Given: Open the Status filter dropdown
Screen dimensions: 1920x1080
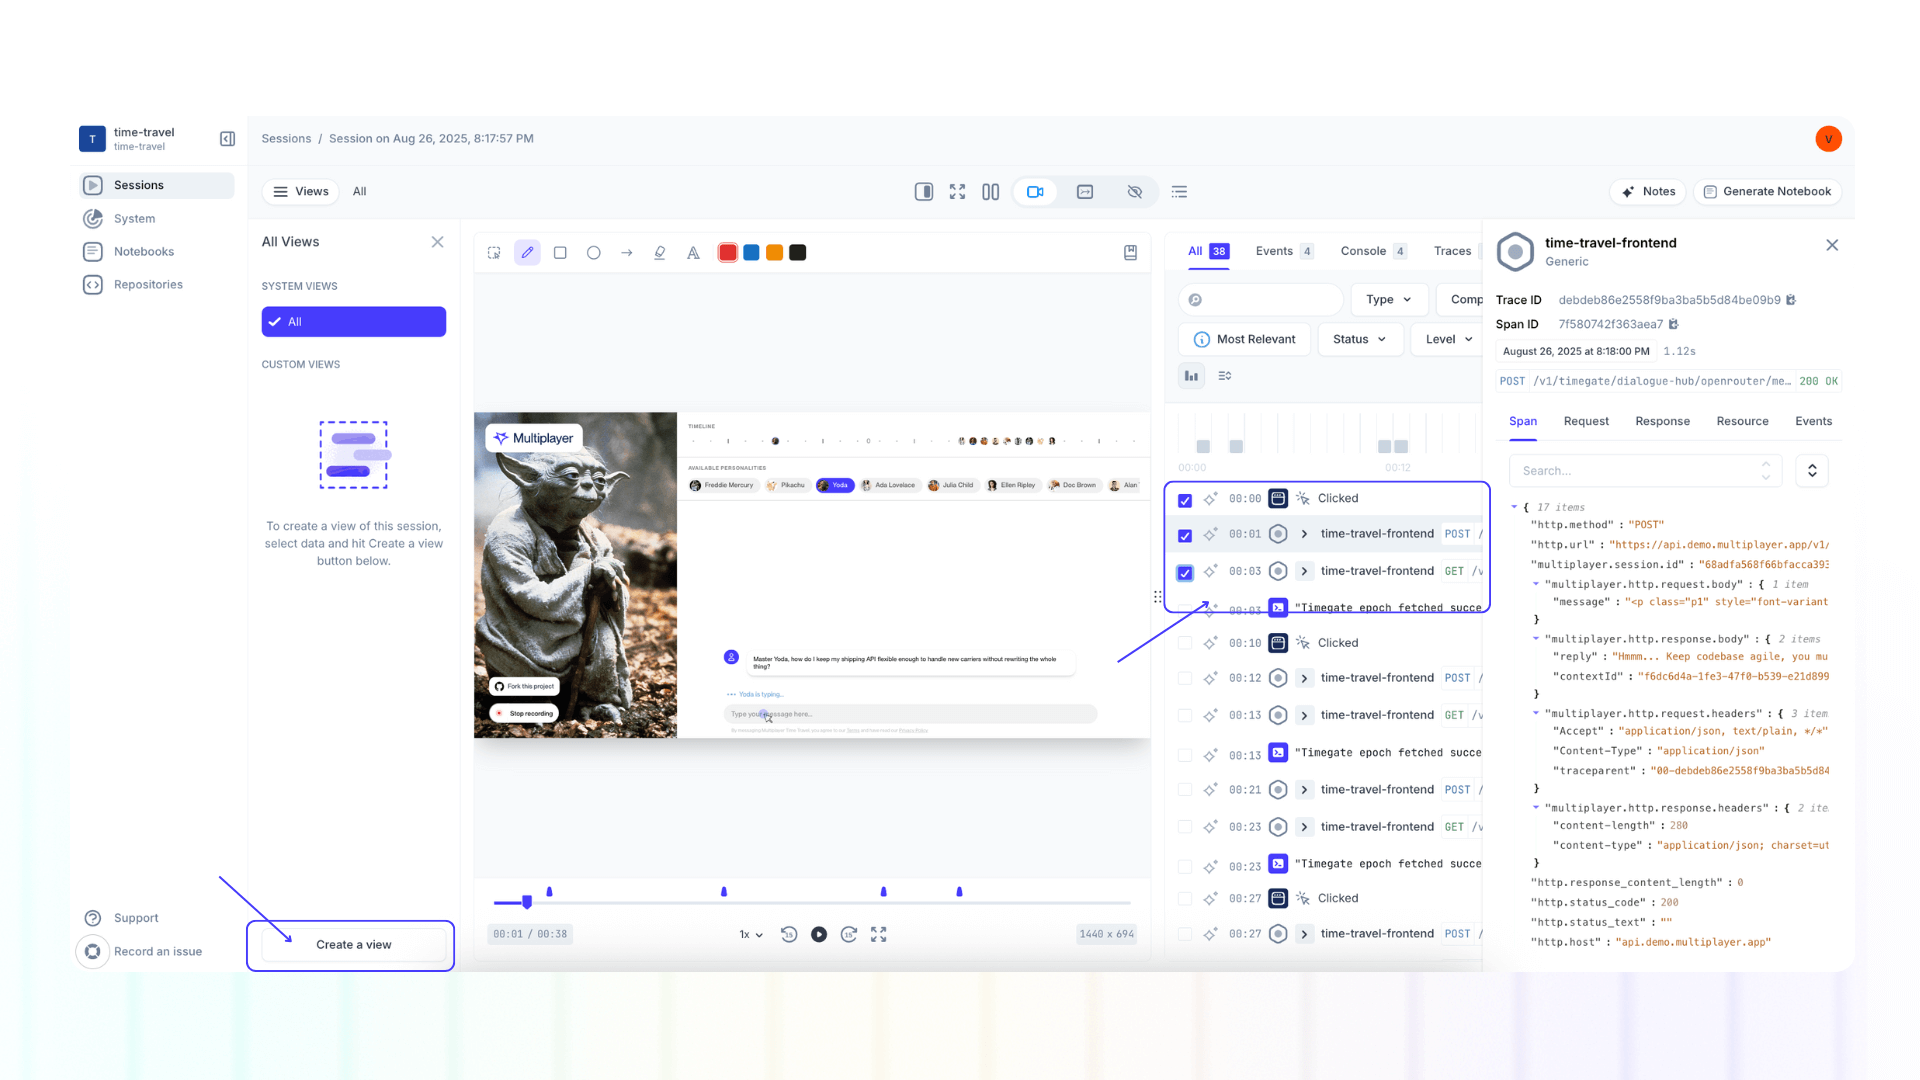Looking at the screenshot, I should (1360, 339).
